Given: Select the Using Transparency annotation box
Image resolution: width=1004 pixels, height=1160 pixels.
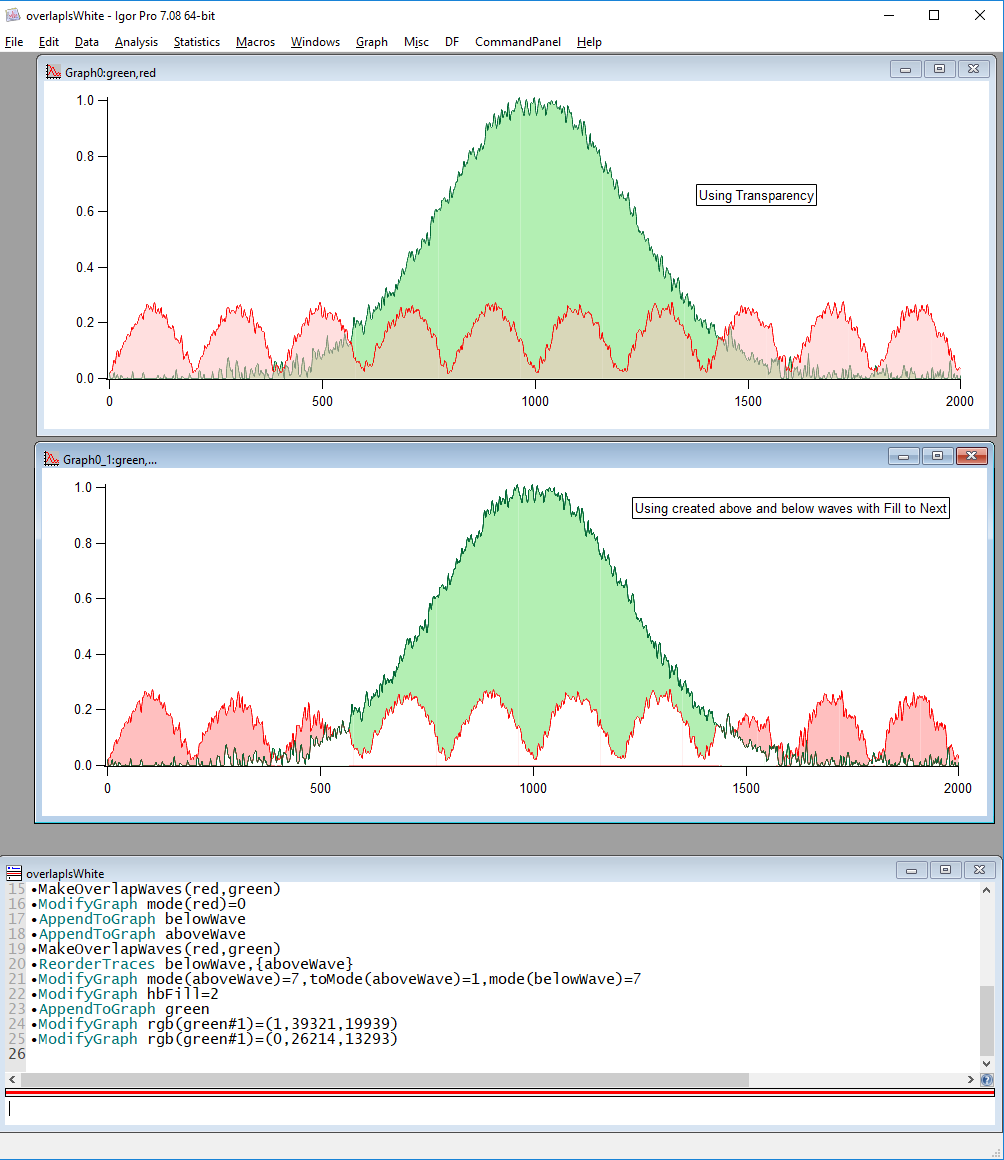Looking at the screenshot, I should [755, 195].
